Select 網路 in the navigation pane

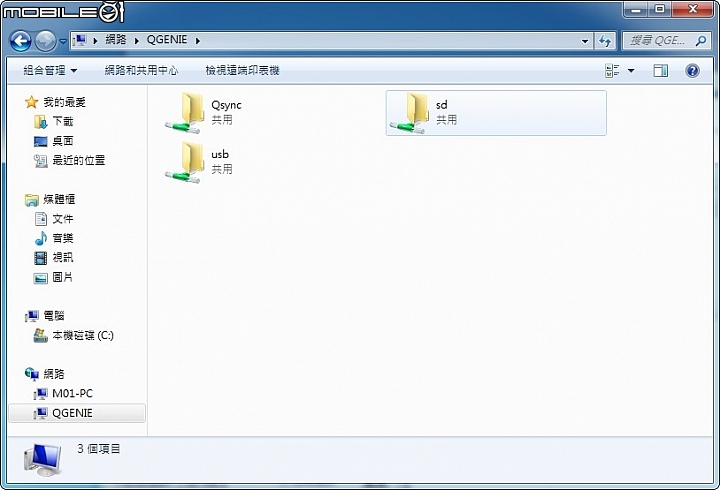click(54, 374)
